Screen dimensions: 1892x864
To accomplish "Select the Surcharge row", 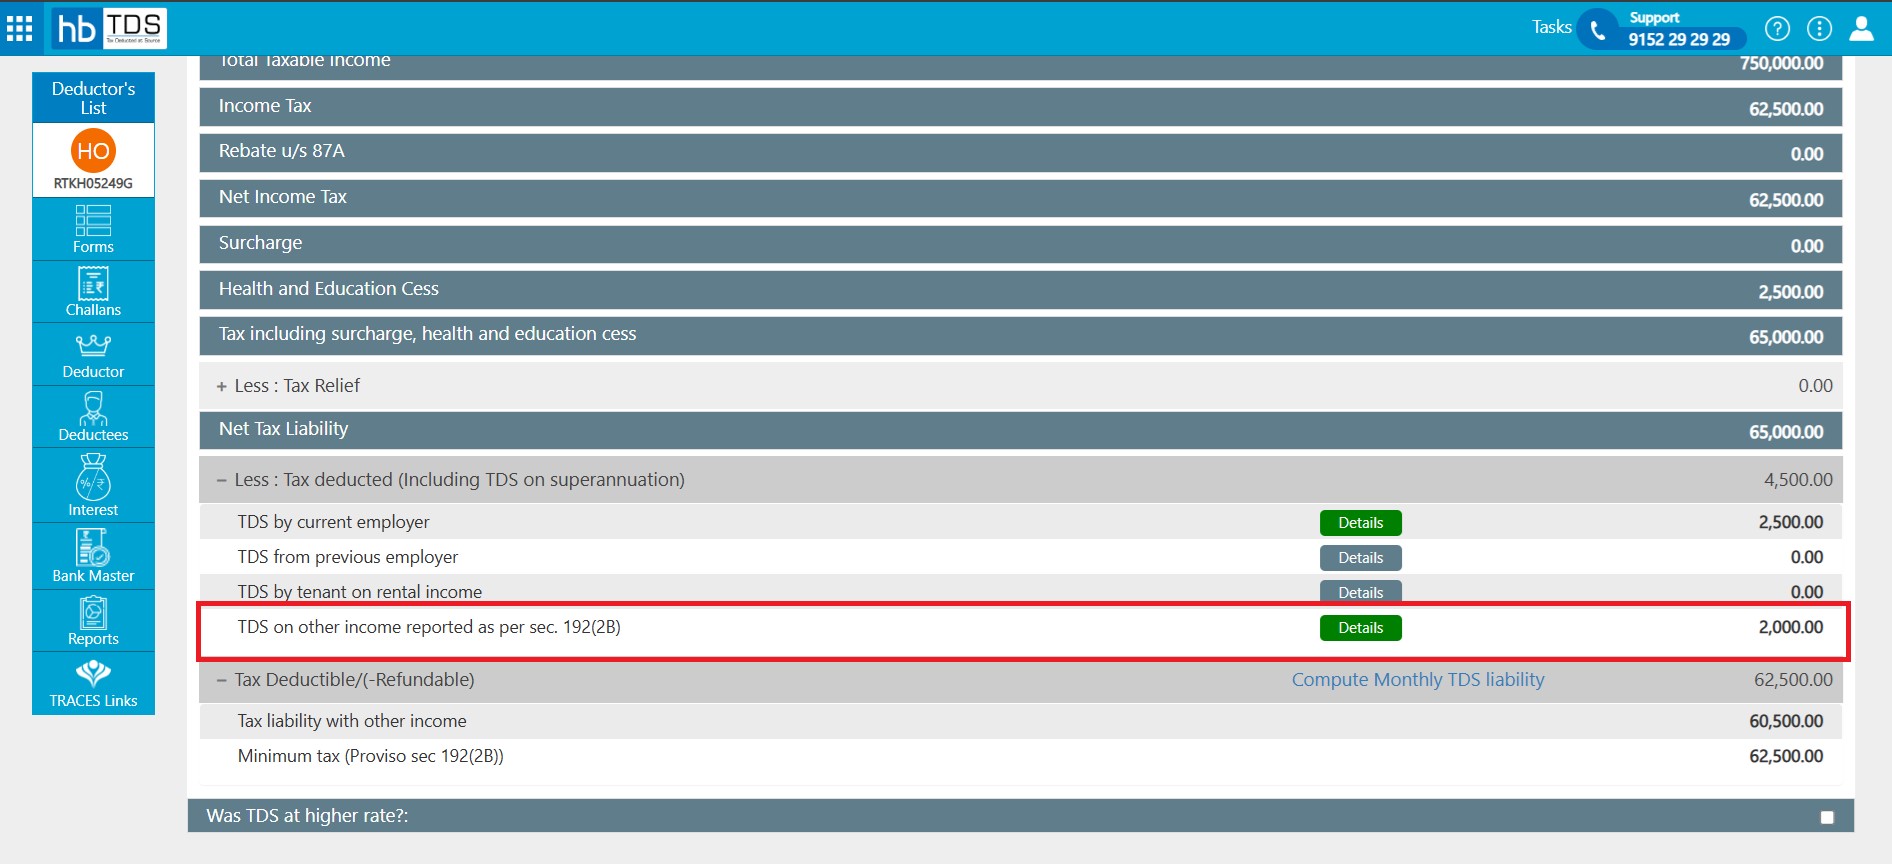I will pyautogui.click(x=1020, y=244).
